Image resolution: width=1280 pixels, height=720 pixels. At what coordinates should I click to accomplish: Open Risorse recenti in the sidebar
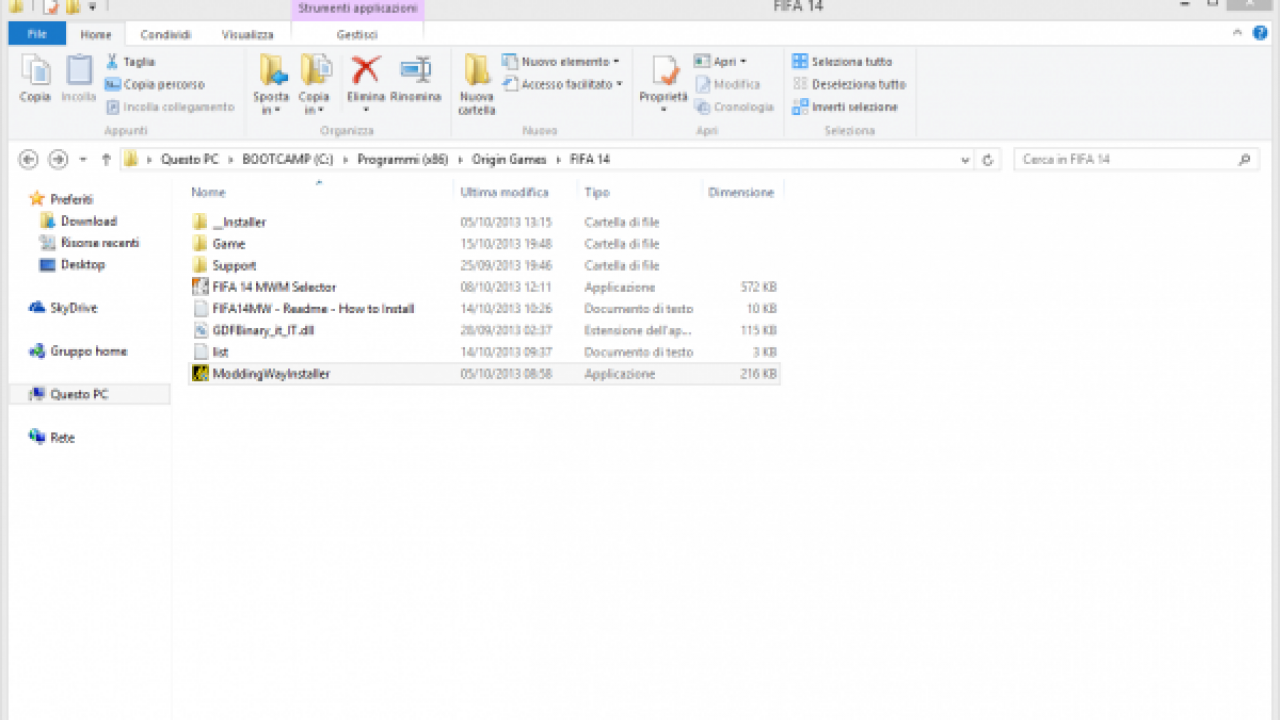99,243
